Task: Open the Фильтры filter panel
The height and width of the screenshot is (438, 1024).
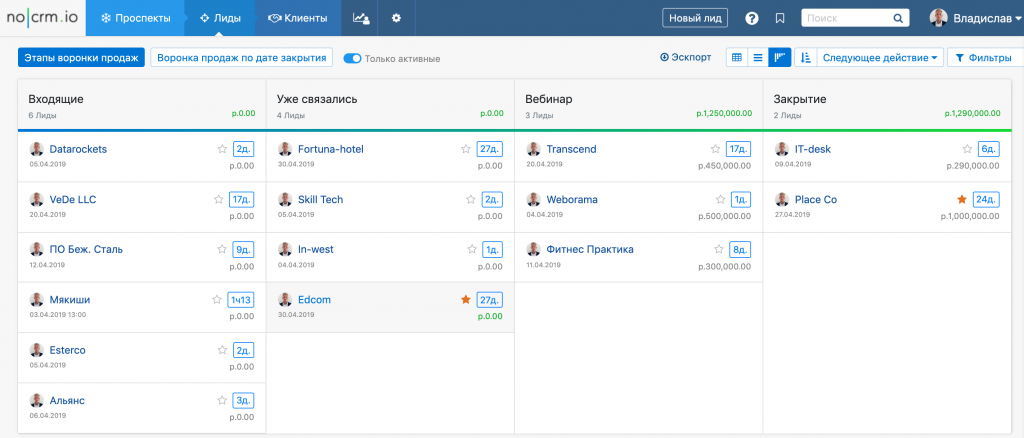Action: click(x=984, y=57)
